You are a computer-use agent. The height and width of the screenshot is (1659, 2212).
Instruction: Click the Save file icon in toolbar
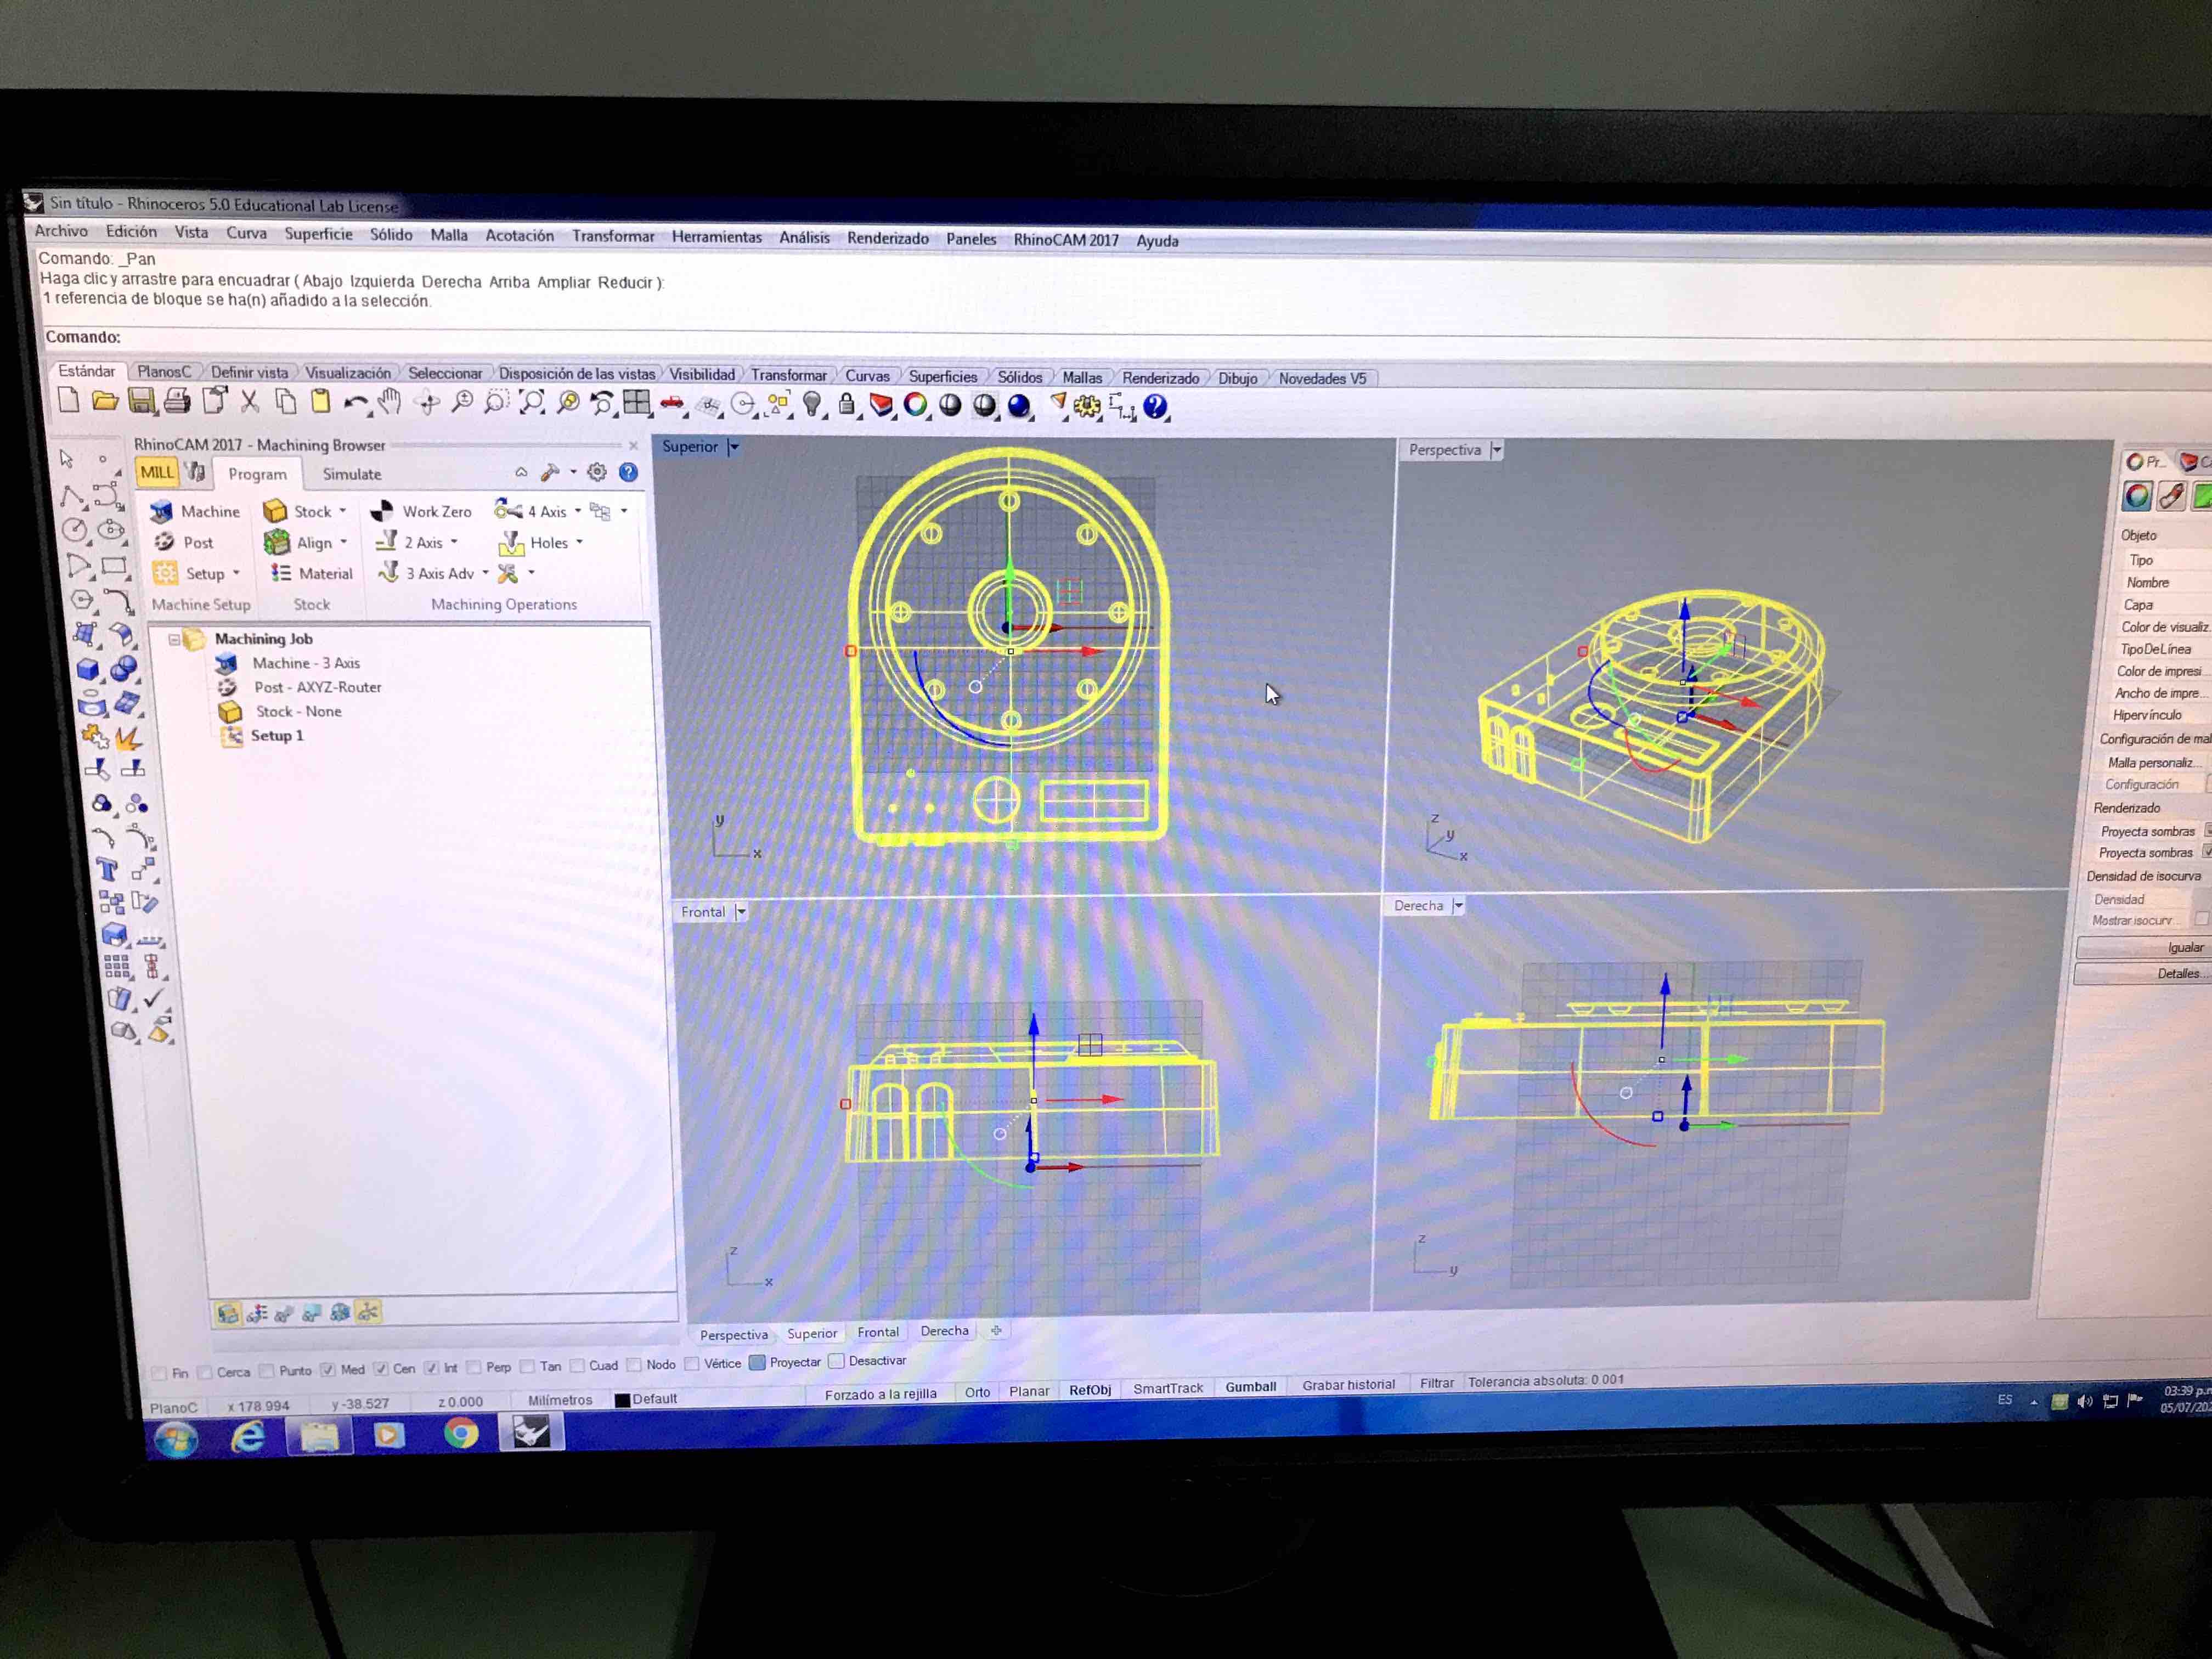[141, 401]
